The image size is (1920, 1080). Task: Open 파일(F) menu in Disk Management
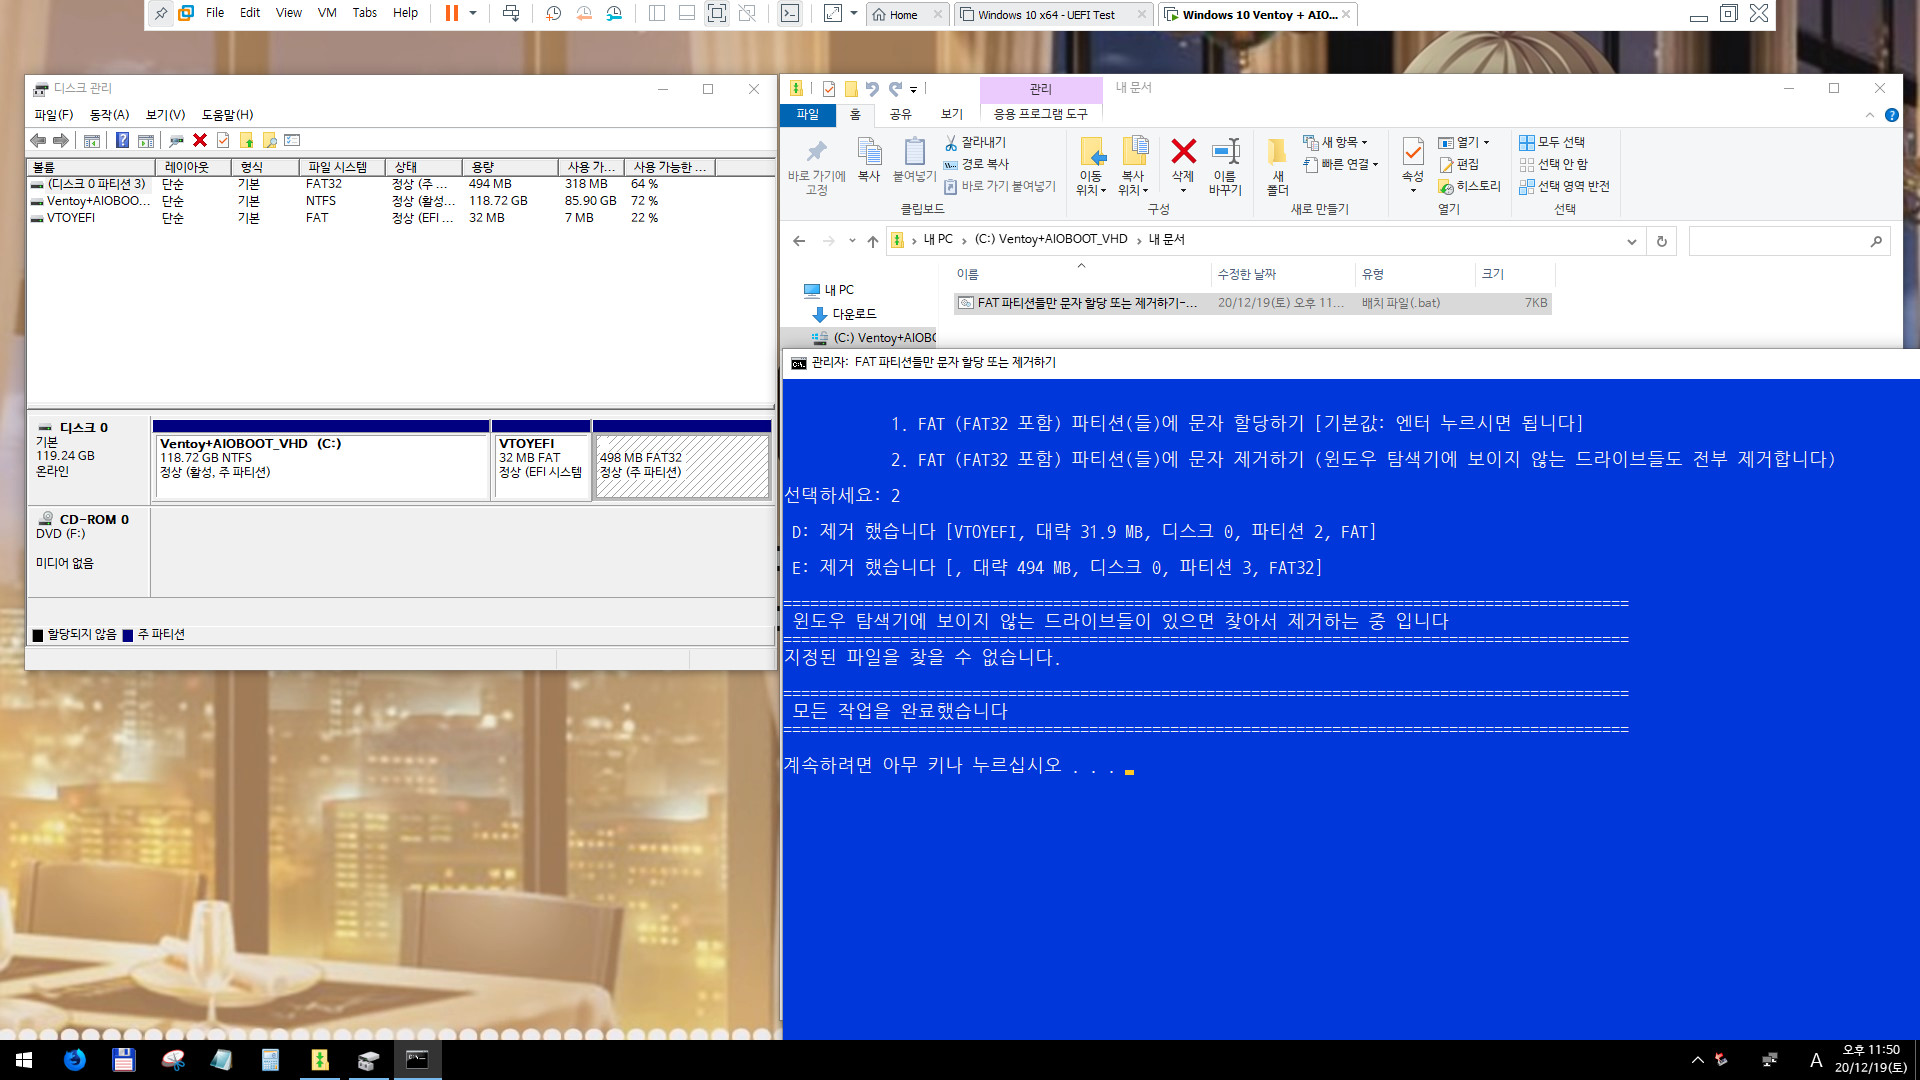[x=53, y=115]
